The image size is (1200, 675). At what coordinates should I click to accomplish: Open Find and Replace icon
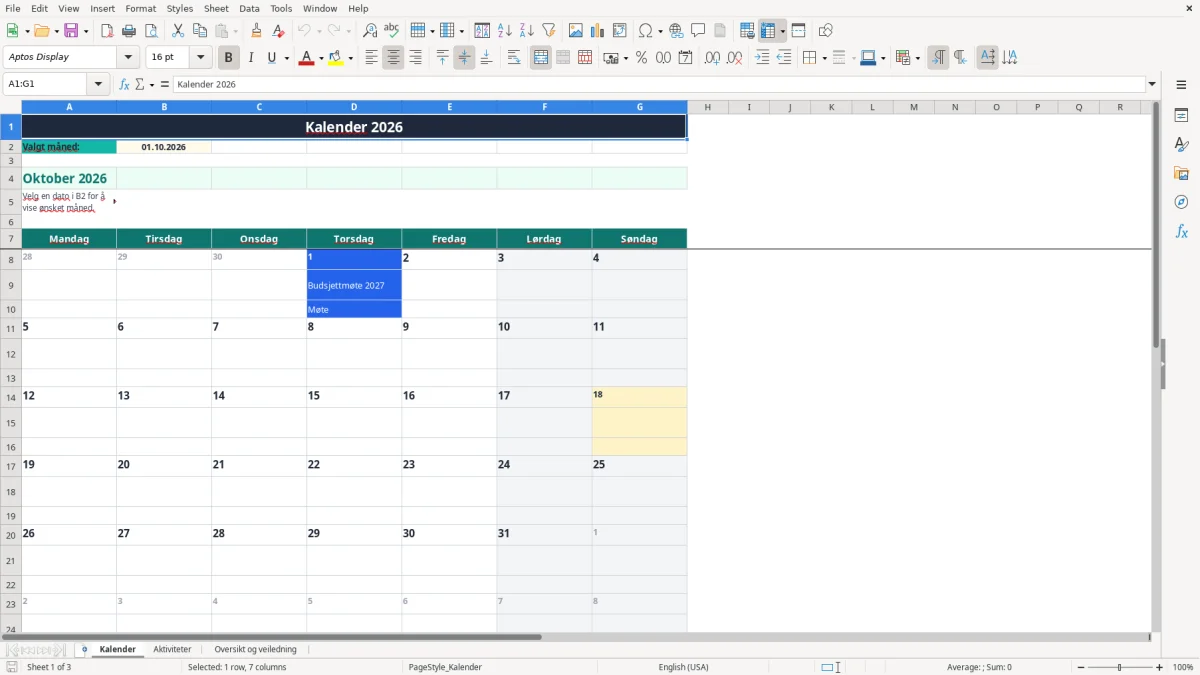click(x=370, y=31)
